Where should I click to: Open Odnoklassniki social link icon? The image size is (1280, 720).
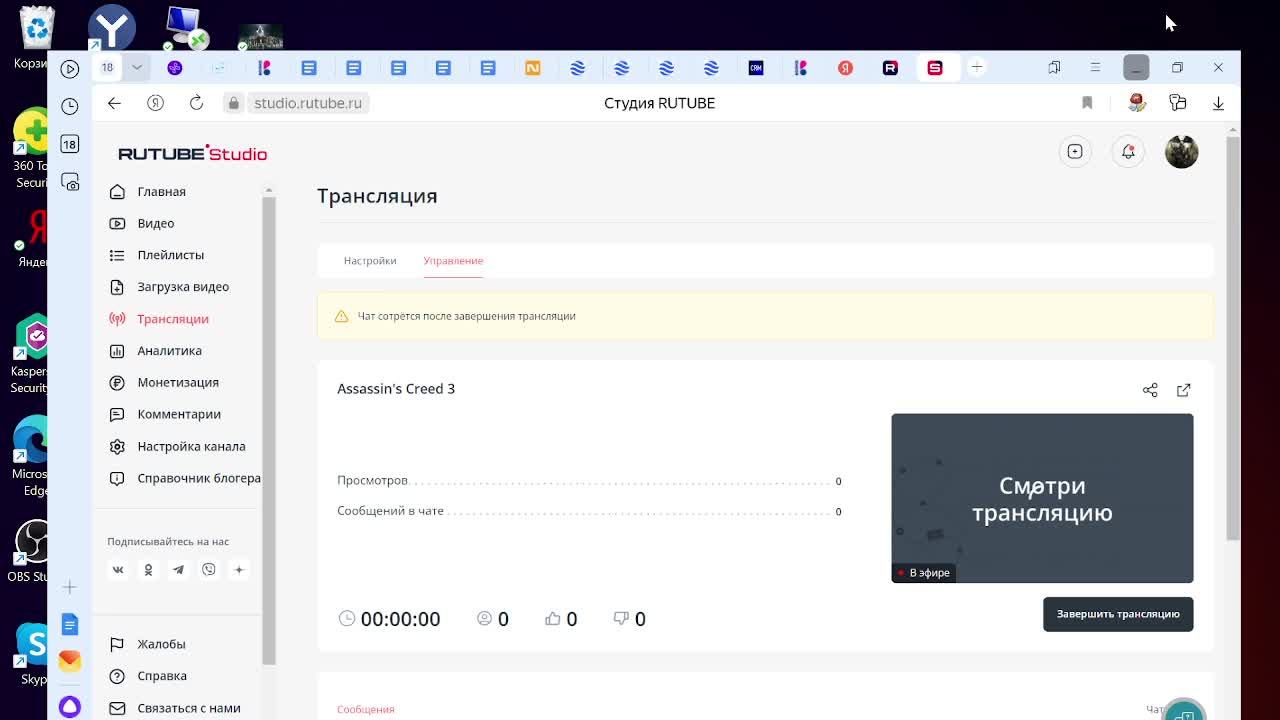[148, 569]
